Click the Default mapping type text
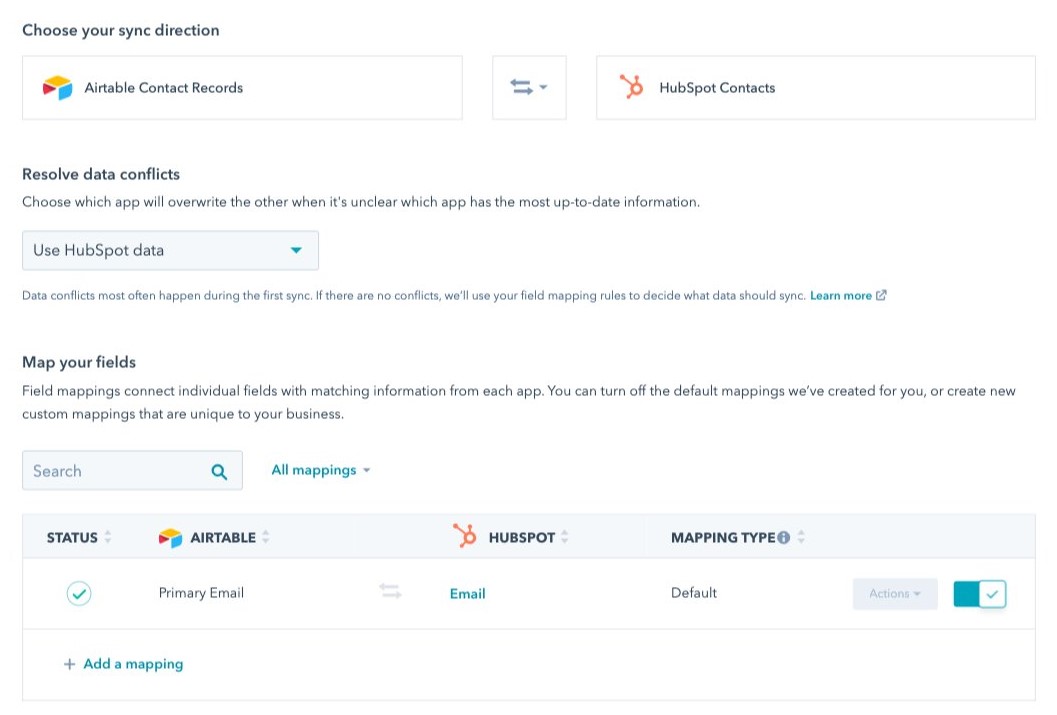The image size is (1057, 715). [x=694, y=593]
